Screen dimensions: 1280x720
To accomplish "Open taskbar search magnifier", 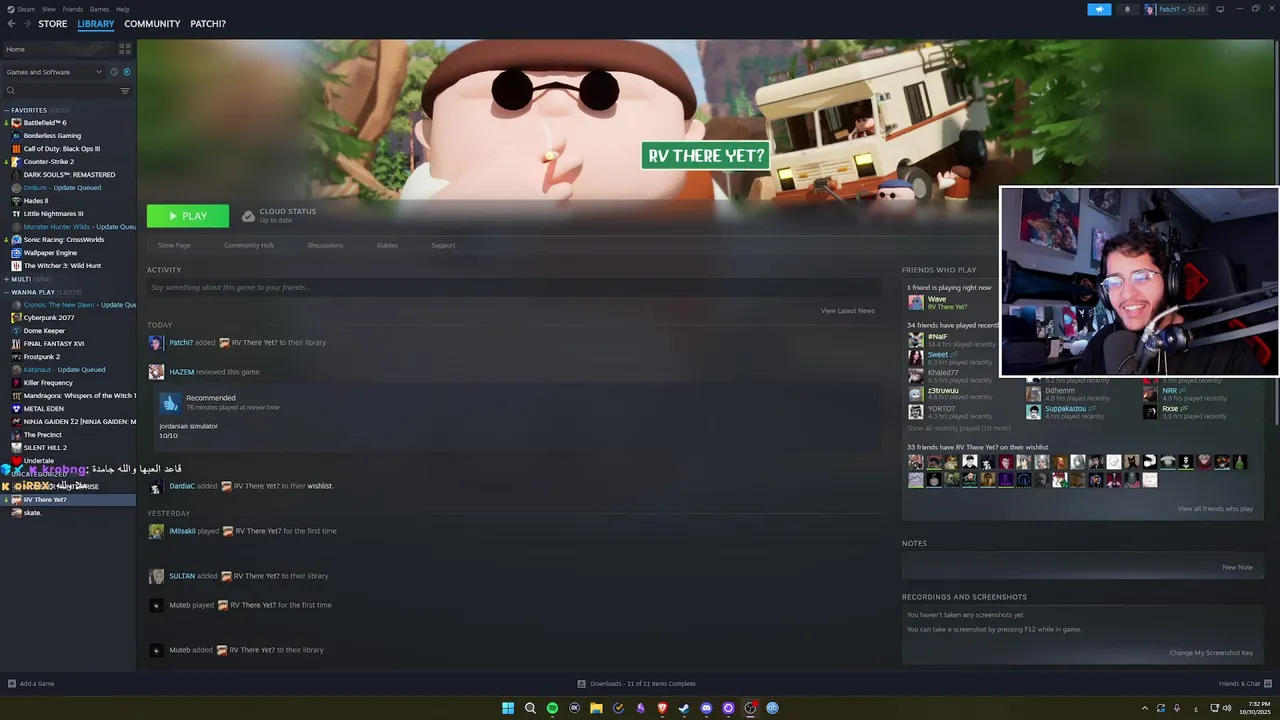I will 530,708.
